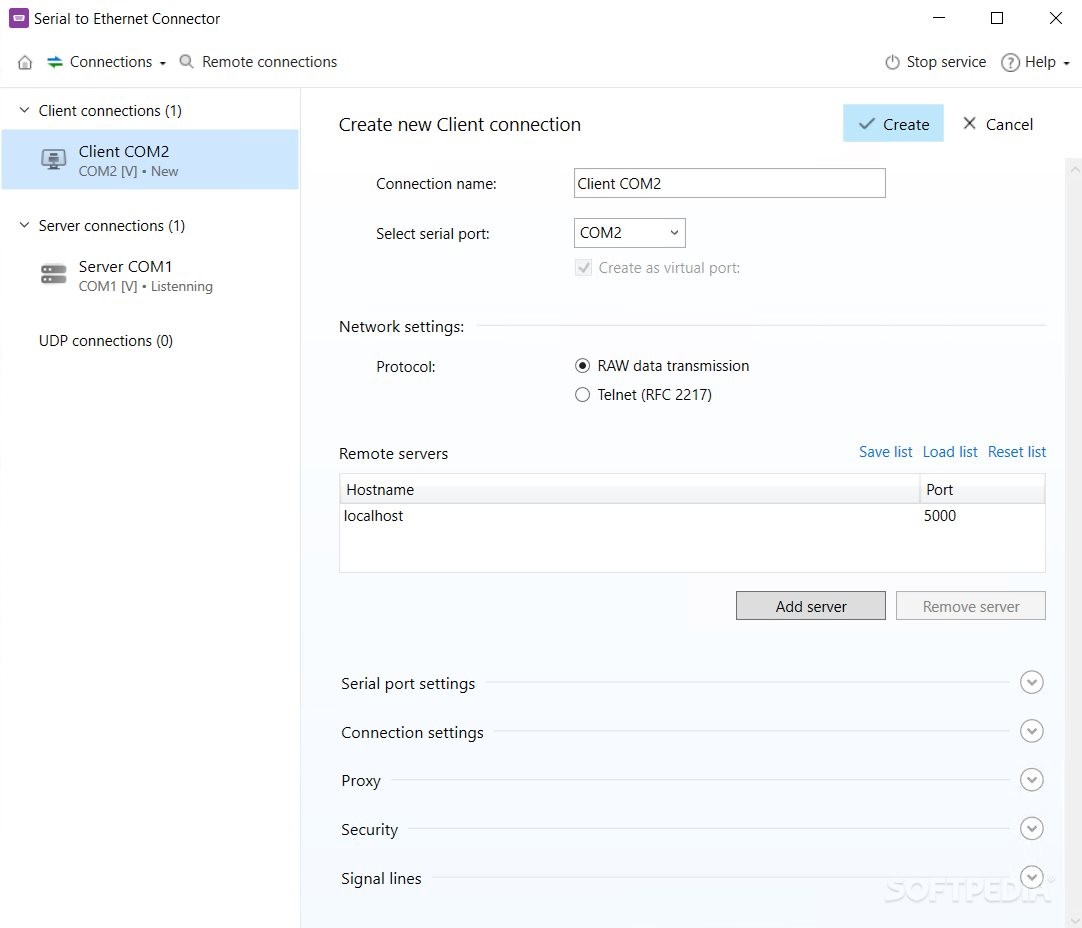Click the Client COM2 monitor icon
The height and width of the screenshot is (928, 1082).
pyautogui.click(x=54, y=159)
